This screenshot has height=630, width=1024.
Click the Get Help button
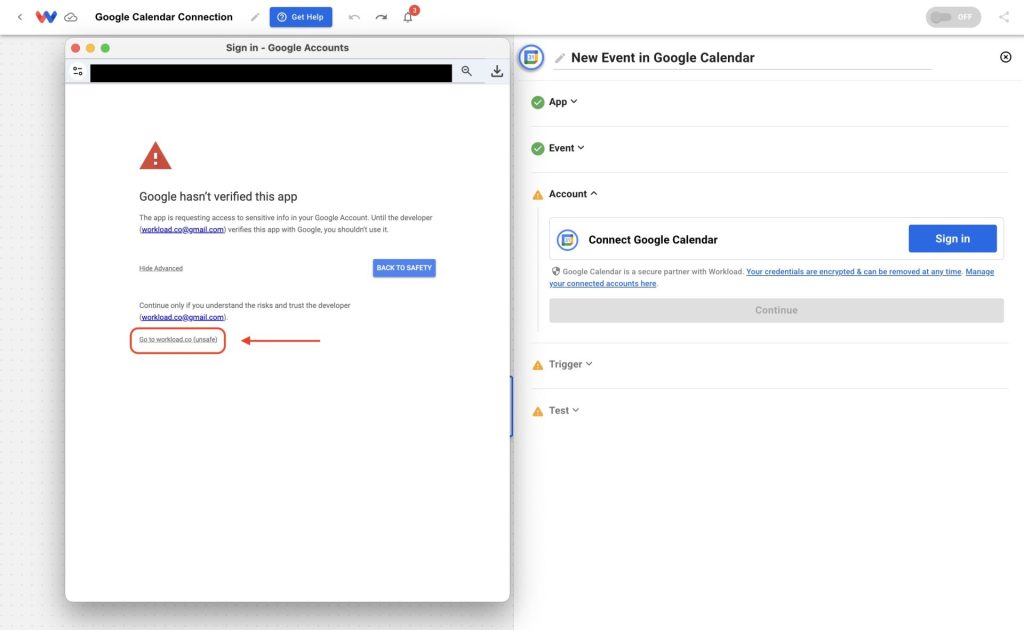tap(300, 17)
